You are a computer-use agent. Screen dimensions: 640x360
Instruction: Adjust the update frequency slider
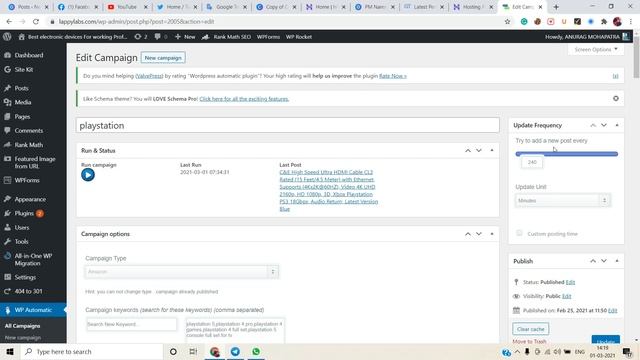[x=567, y=154]
